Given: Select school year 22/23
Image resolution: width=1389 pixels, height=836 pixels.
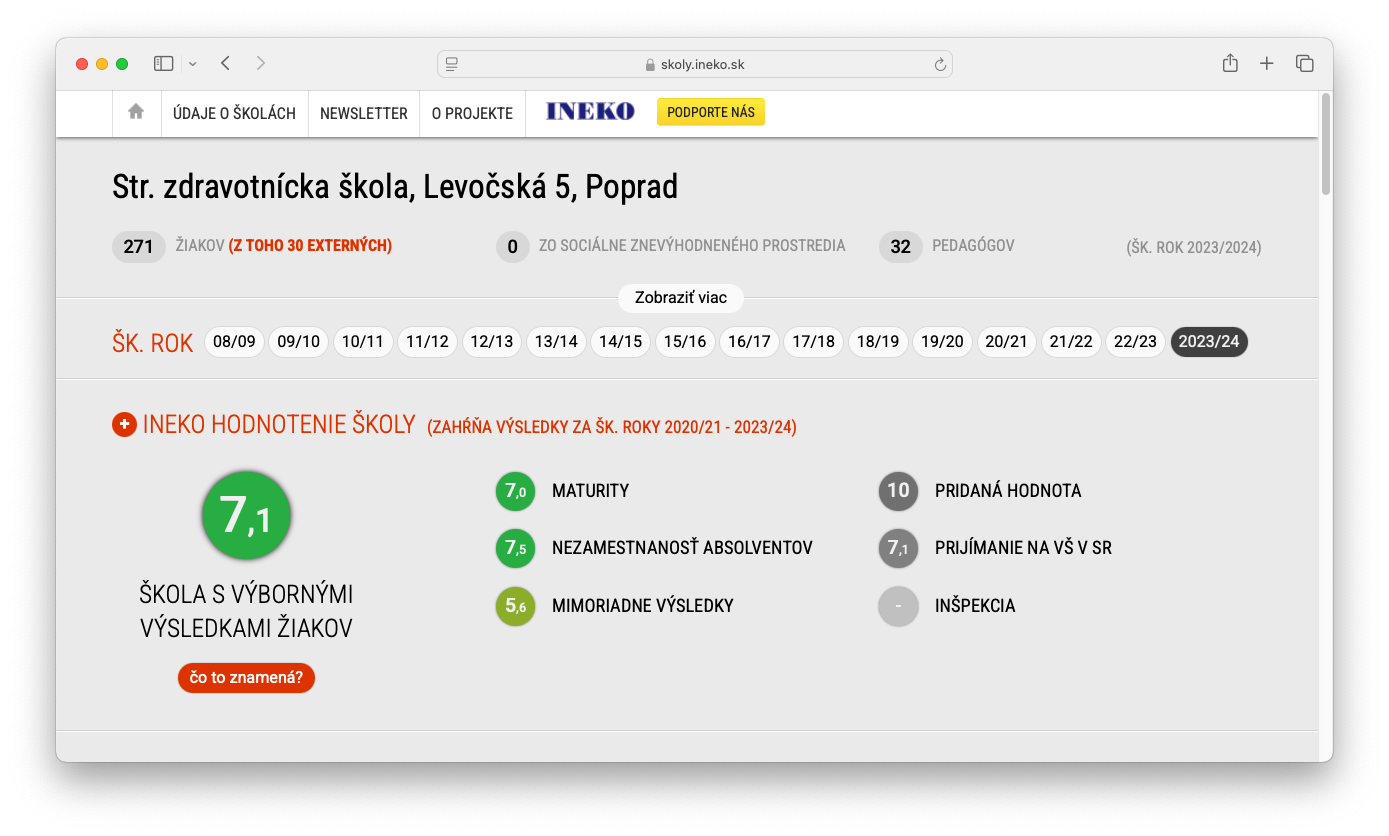Looking at the screenshot, I should point(1135,342).
